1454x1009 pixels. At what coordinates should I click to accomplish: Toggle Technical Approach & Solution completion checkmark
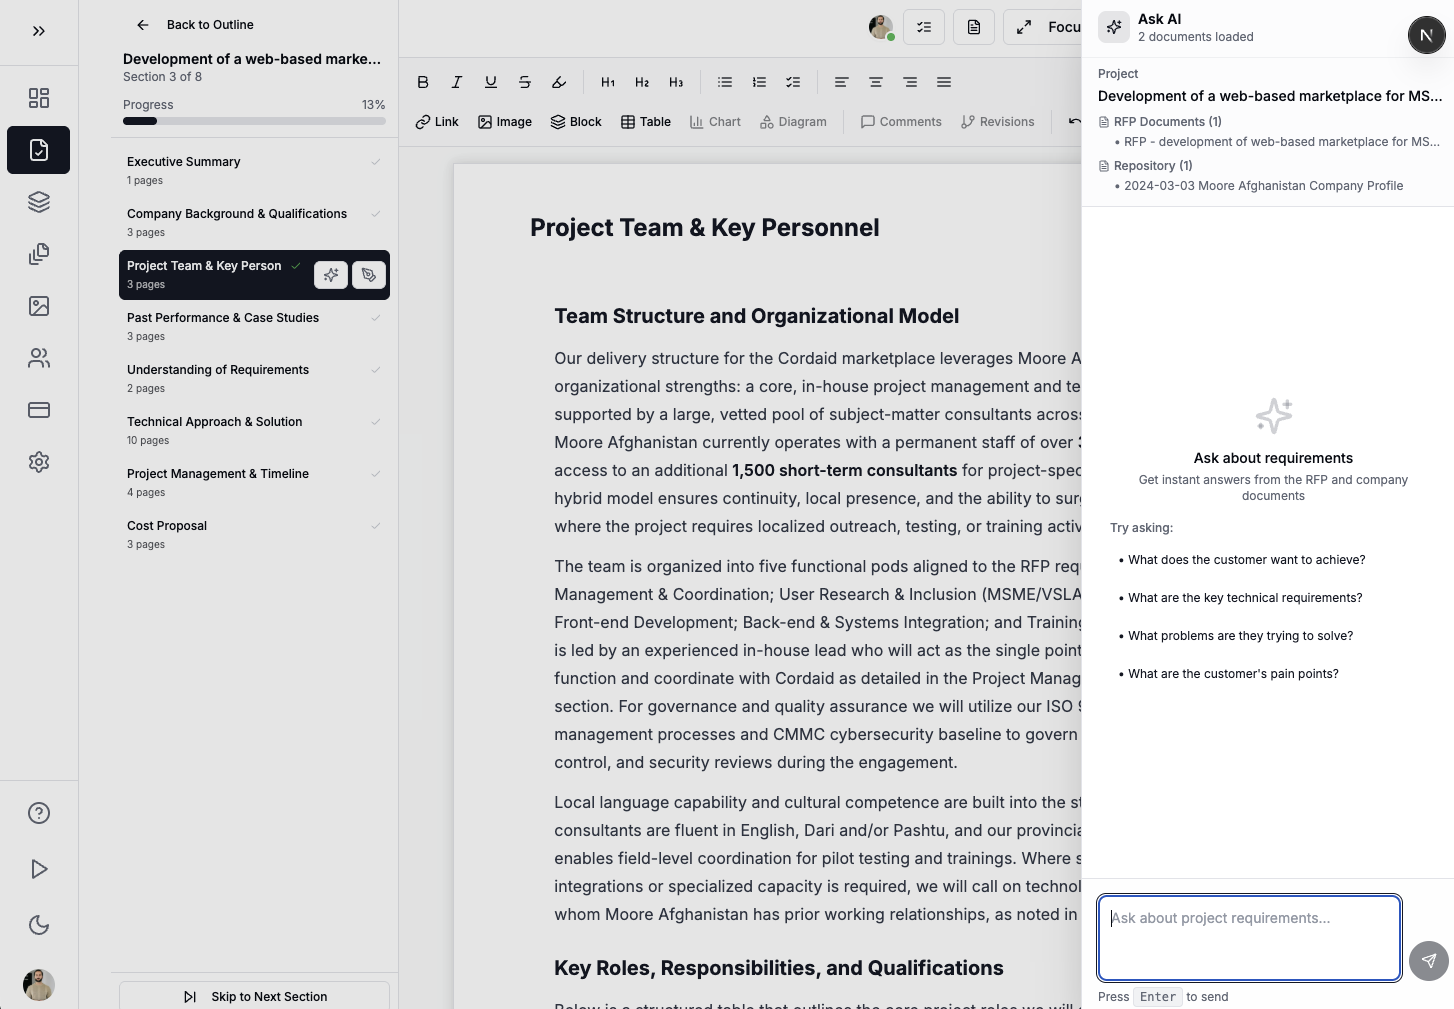pyautogui.click(x=376, y=422)
